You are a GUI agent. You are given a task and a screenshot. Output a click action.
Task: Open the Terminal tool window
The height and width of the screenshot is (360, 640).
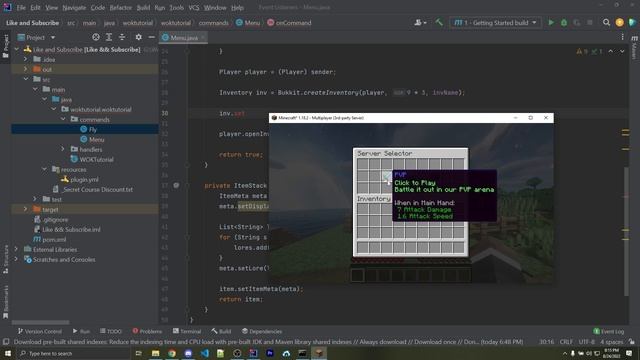coord(187,331)
